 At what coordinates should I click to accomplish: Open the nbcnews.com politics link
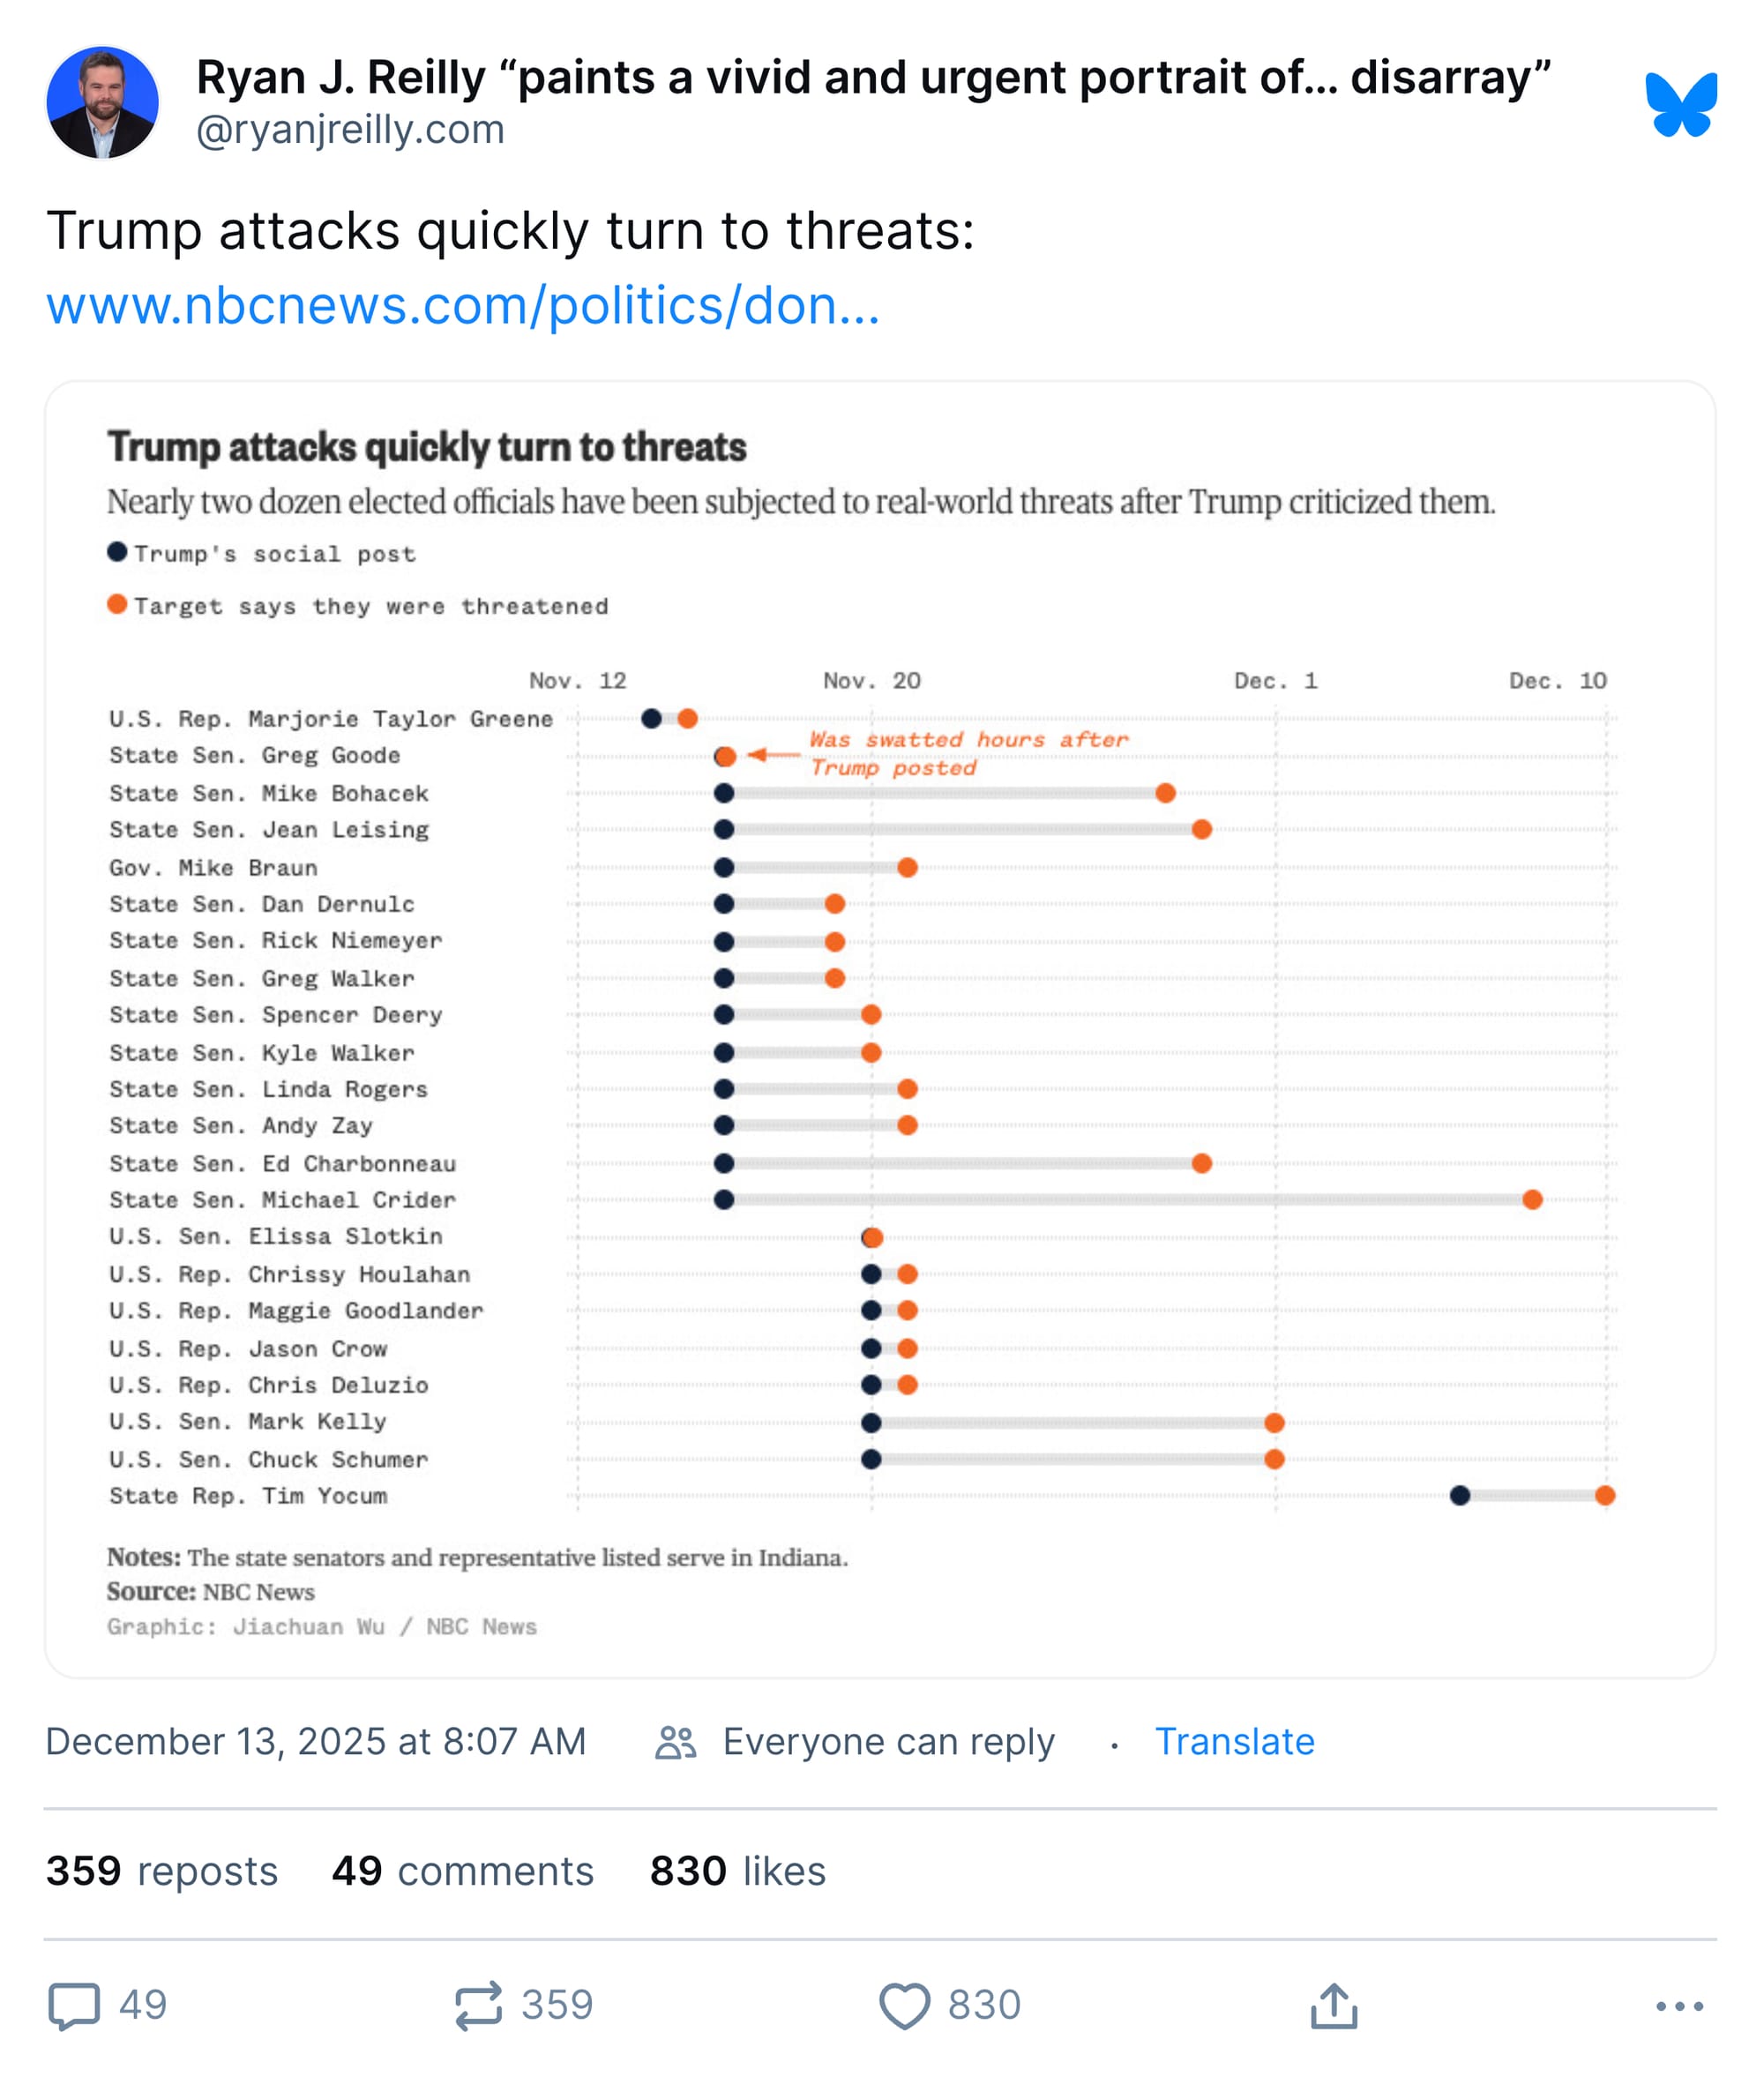click(x=463, y=305)
